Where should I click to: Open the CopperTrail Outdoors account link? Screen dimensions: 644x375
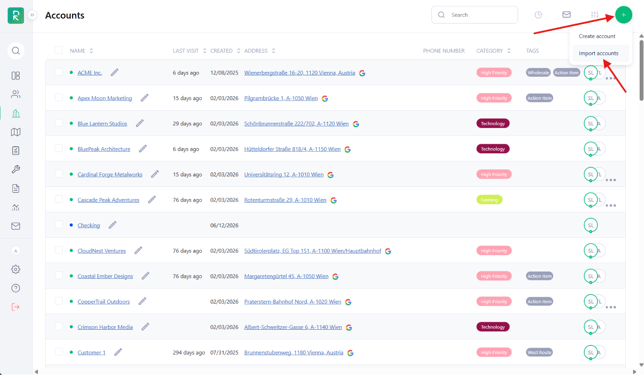click(104, 302)
